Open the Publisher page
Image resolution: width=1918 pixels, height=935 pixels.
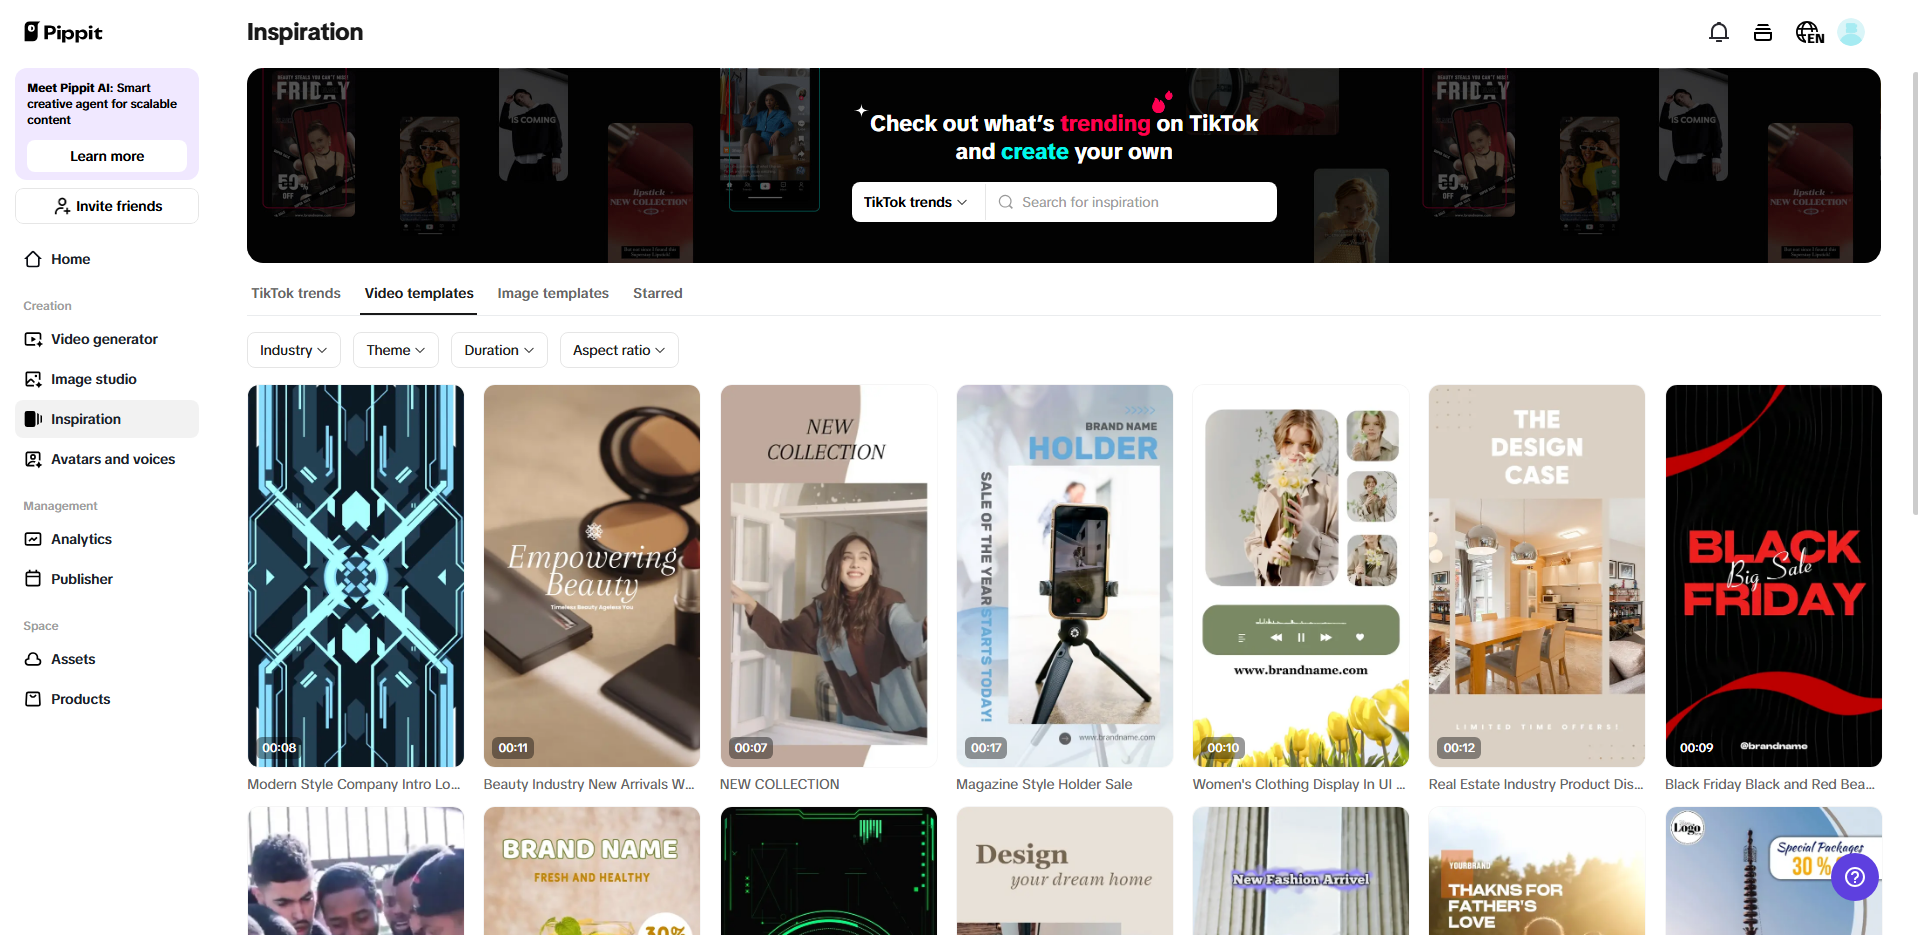click(107, 579)
